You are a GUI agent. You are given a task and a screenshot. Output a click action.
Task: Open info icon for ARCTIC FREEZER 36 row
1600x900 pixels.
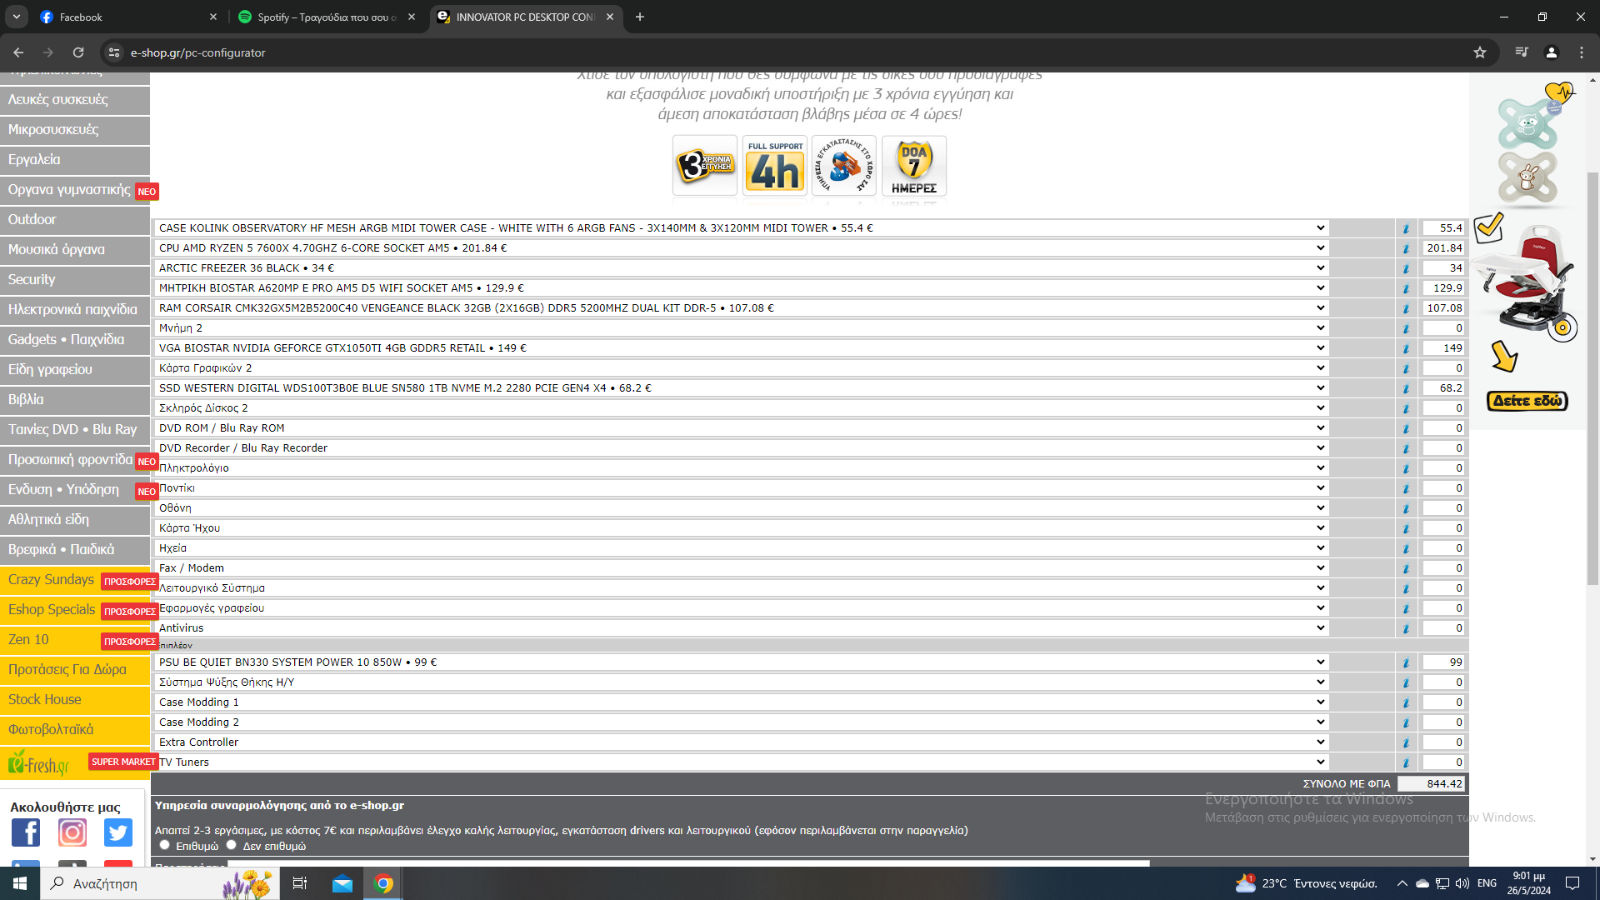tap(1406, 268)
